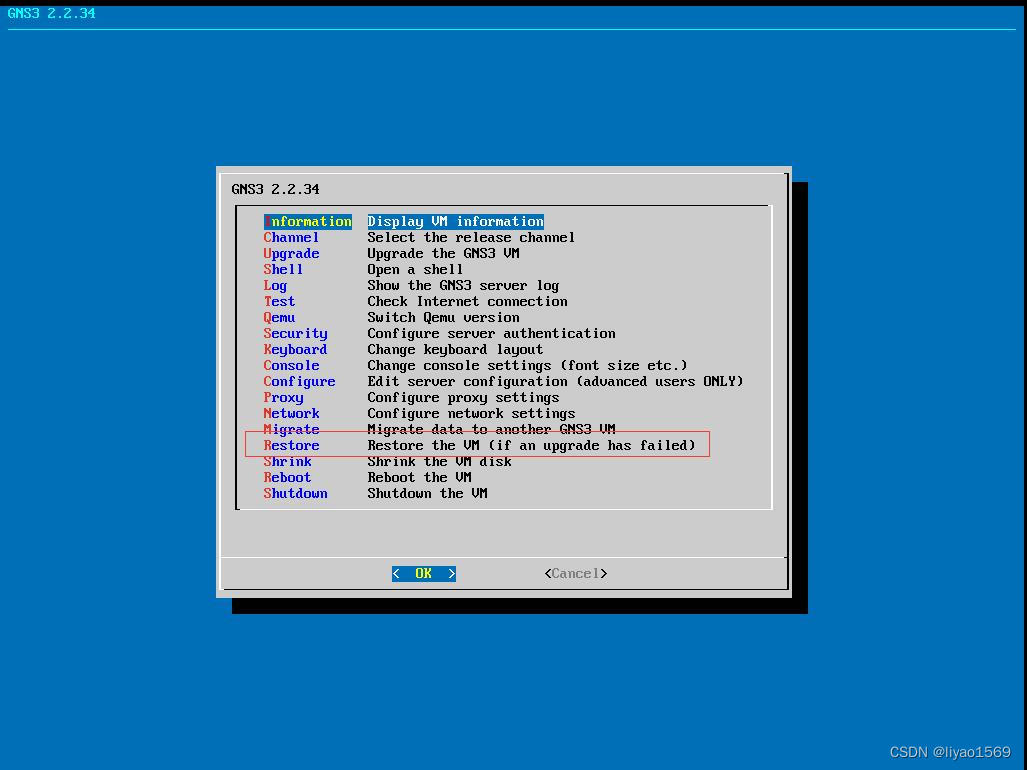Open the Security menu entry

[x=295, y=334]
